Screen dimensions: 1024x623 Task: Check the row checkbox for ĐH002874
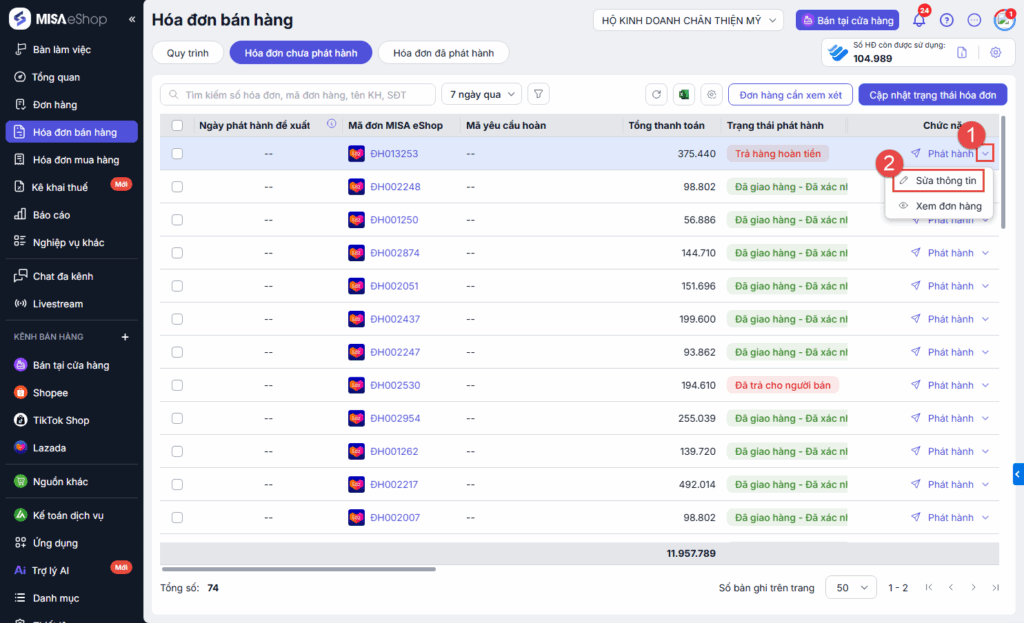coord(177,253)
